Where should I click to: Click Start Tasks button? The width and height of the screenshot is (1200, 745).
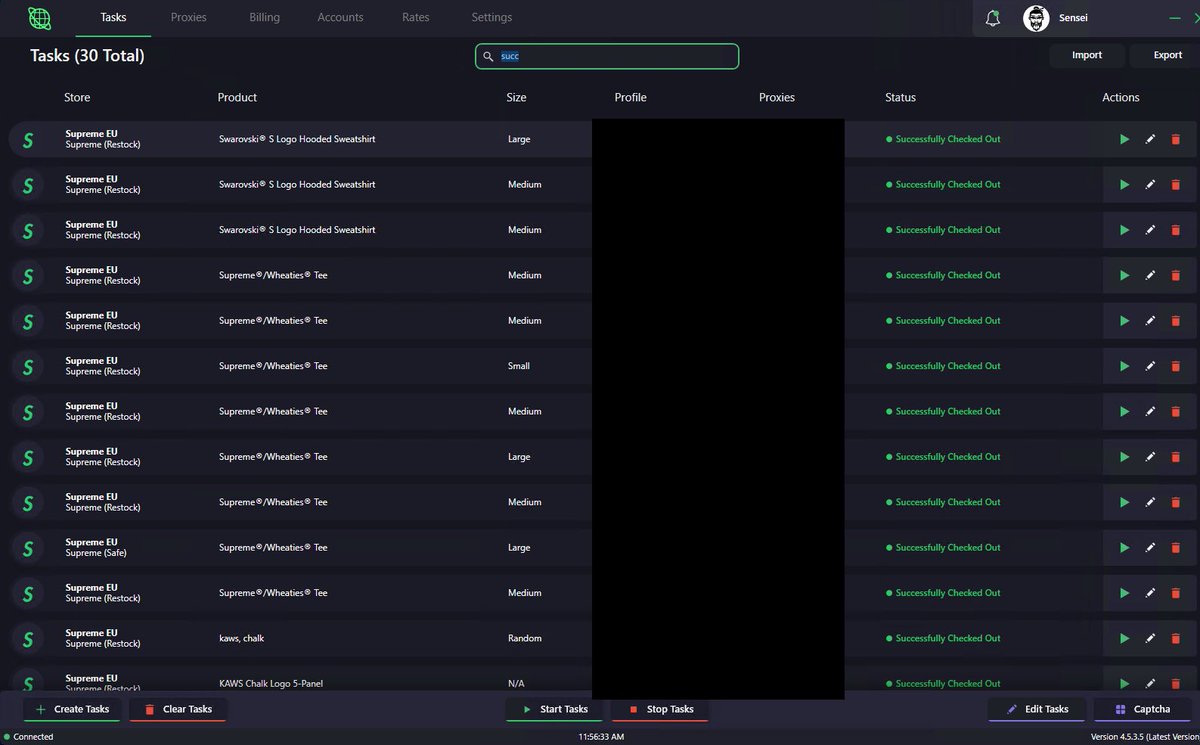coord(554,709)
